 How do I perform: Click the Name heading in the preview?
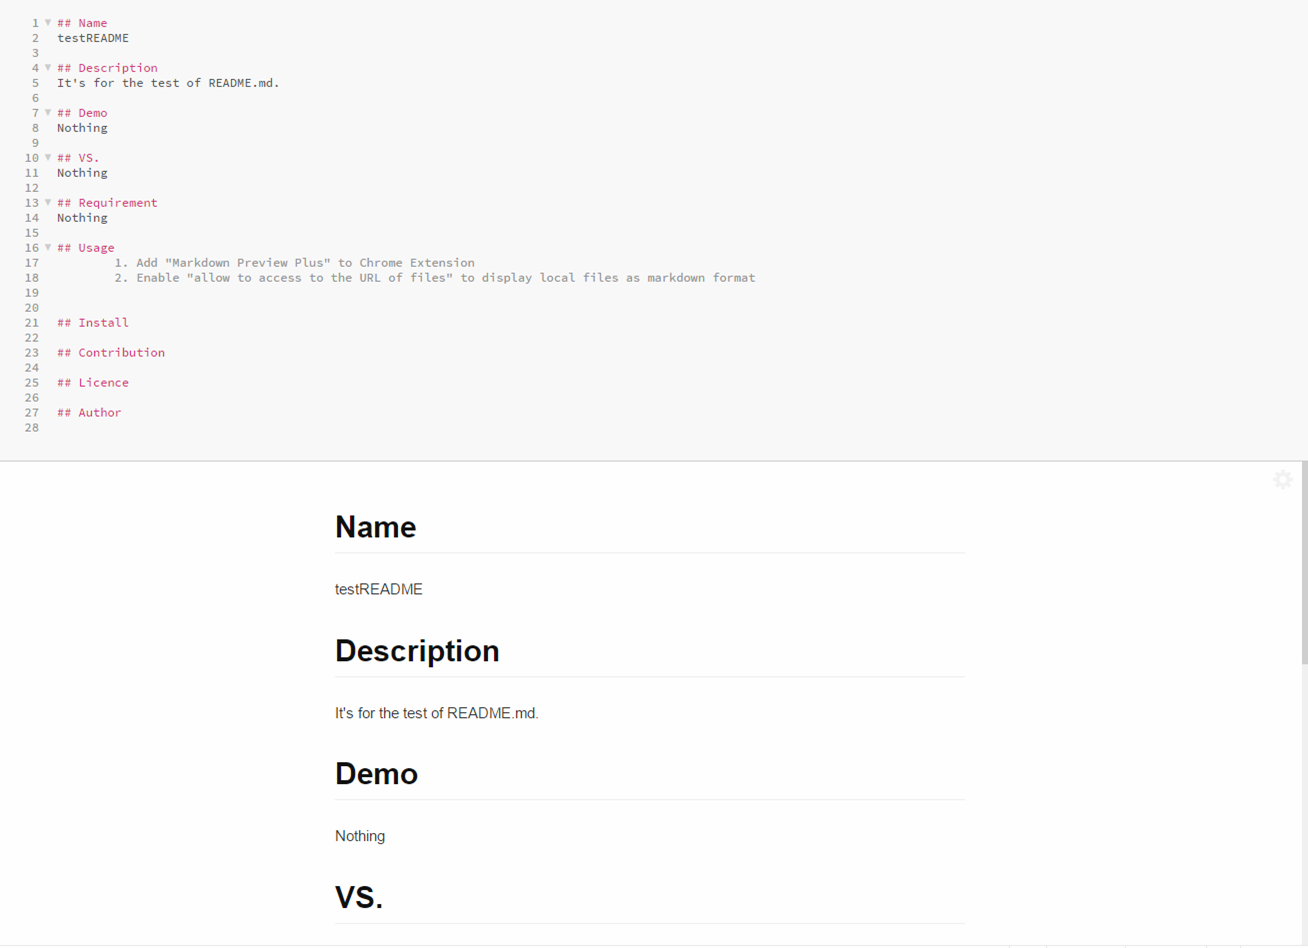point(376,527)
